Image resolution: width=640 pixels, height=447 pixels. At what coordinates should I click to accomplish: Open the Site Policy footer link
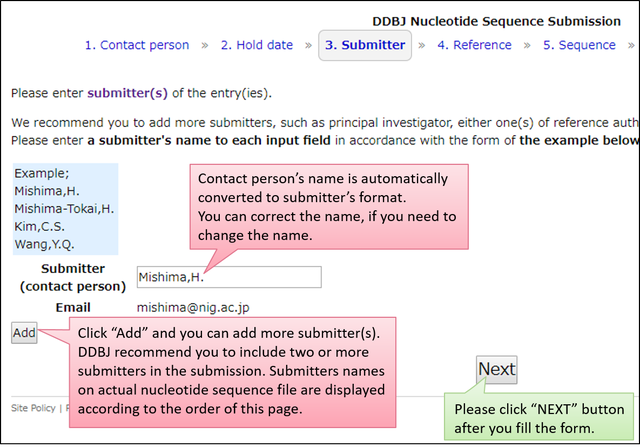[x=33, y=408]
